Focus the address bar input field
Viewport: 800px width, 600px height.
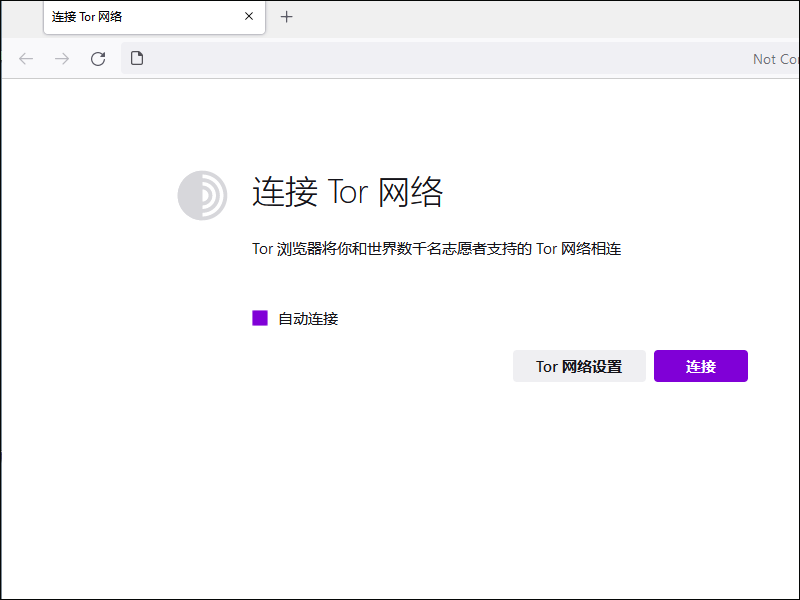[440, 59]
